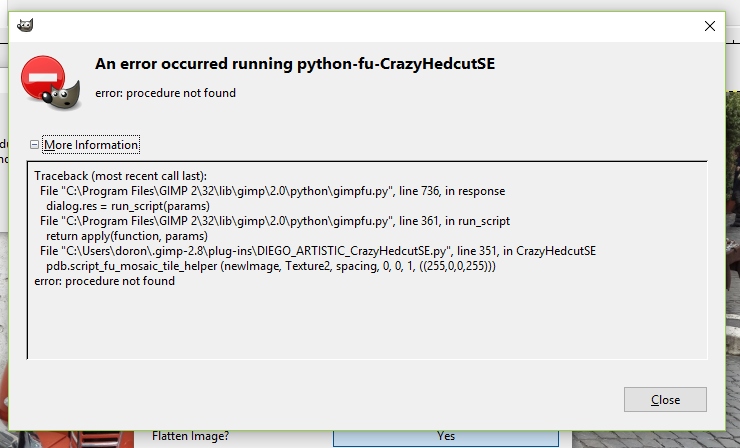740x448 pixels.
Task: Click traceback line mentioning line 361, in run_script
Action: (275, 221)
